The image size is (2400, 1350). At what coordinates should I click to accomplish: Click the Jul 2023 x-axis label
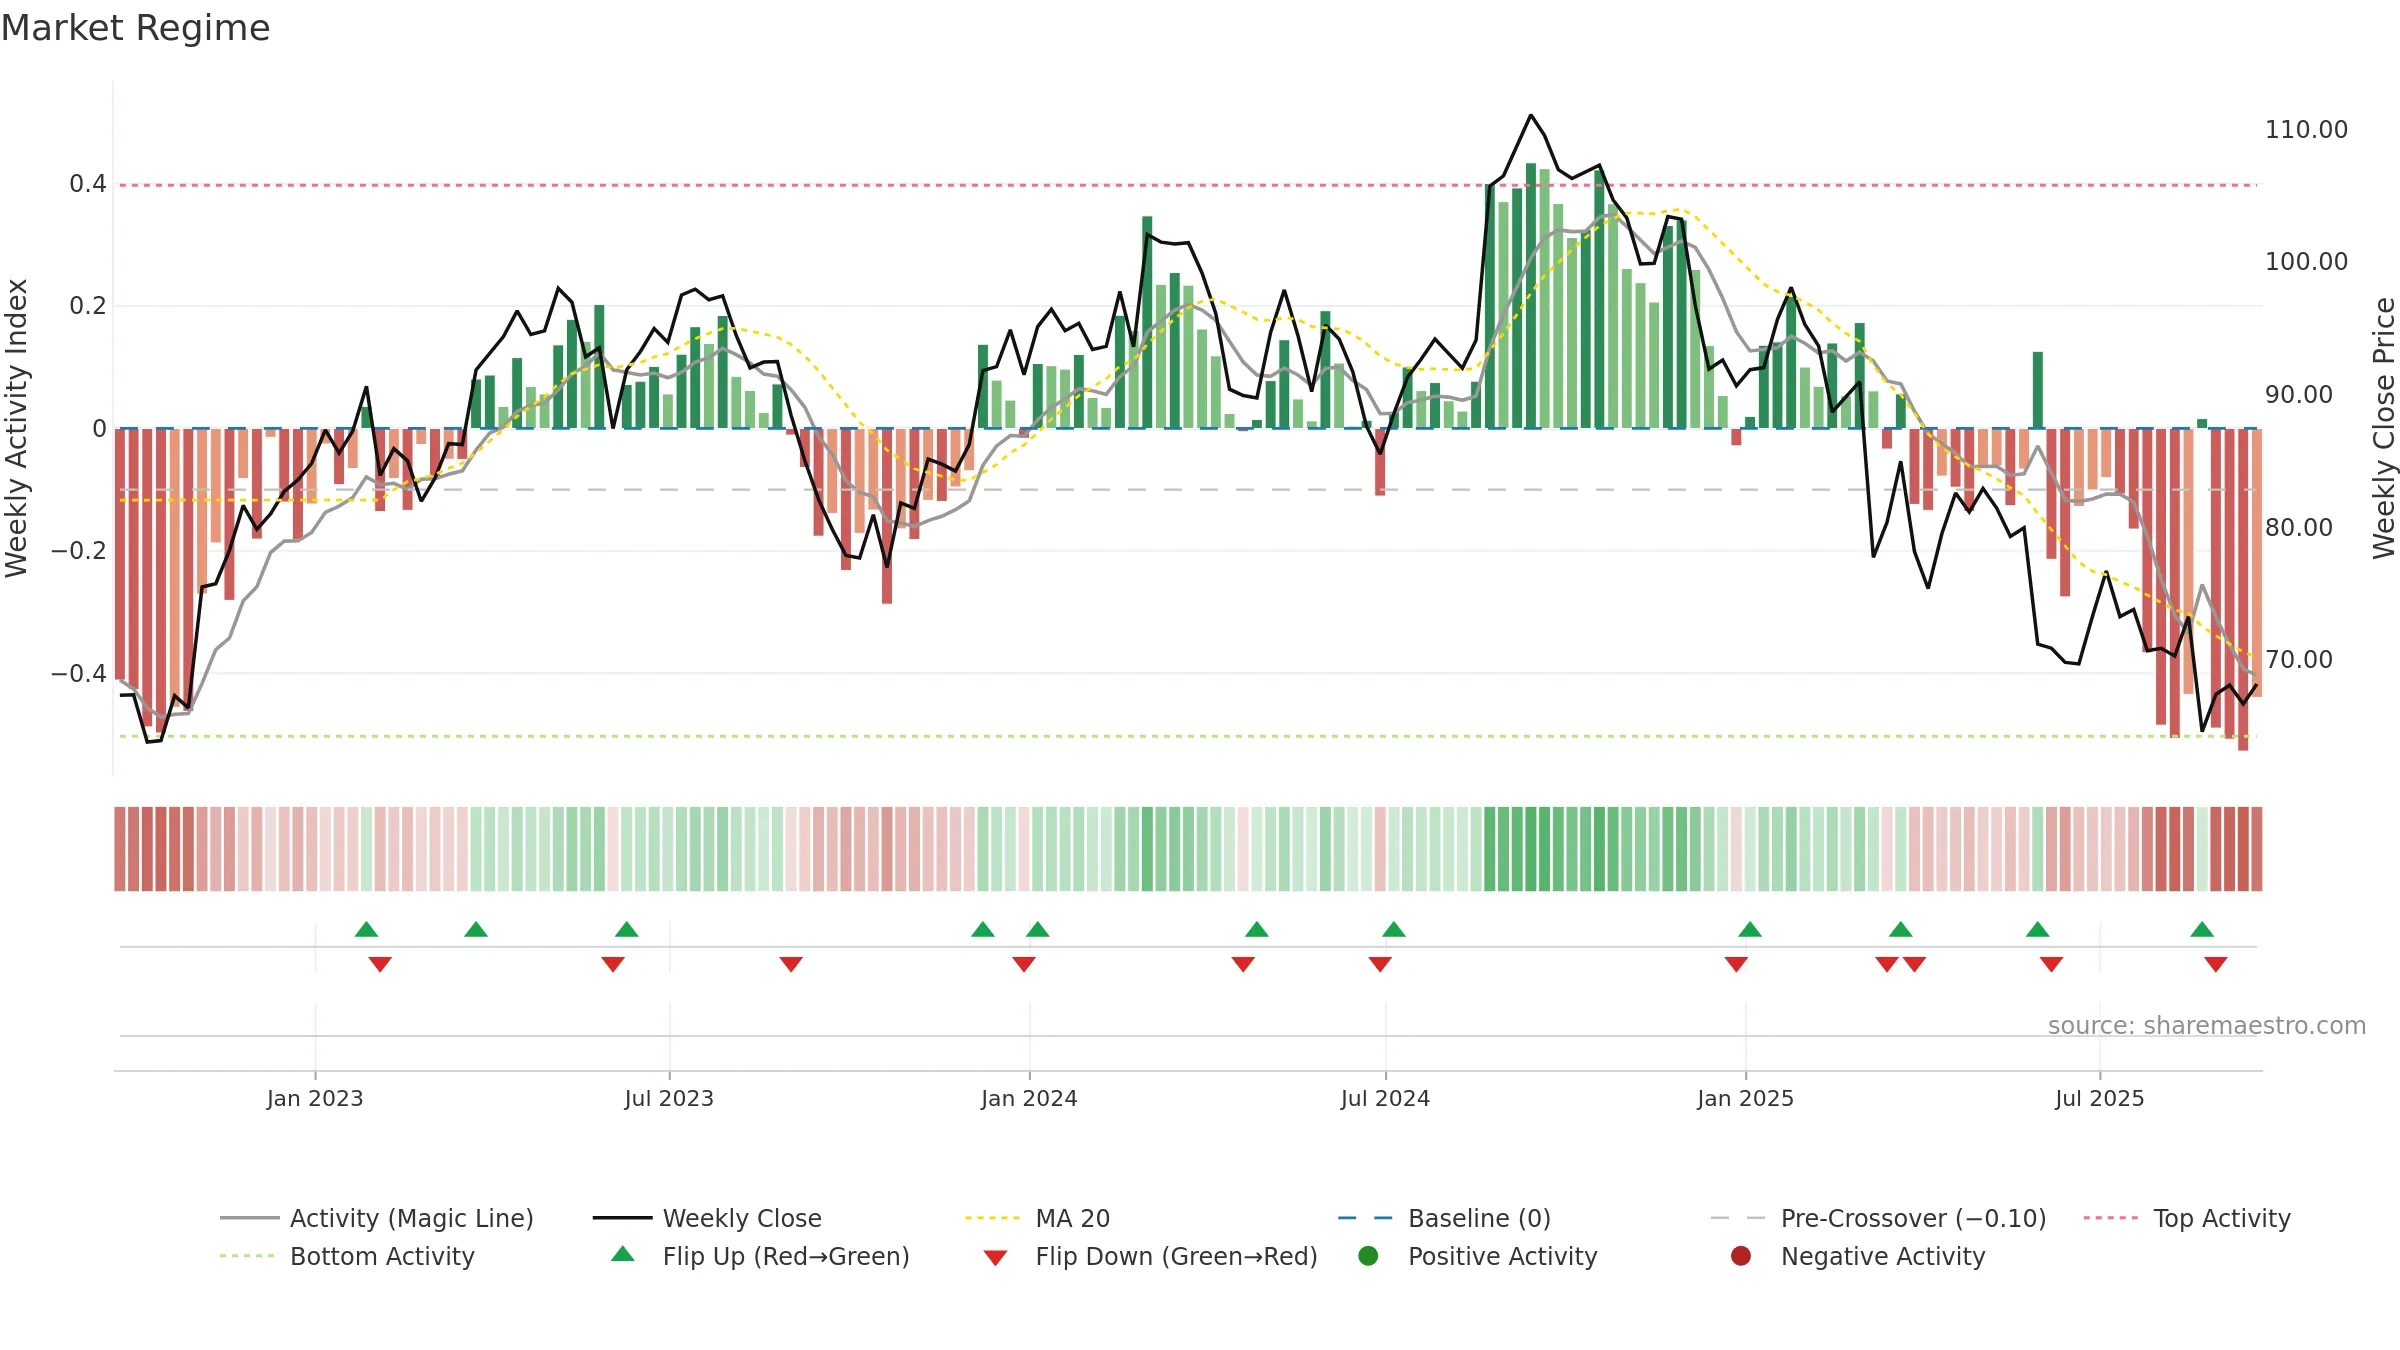tap(669, 1098)
